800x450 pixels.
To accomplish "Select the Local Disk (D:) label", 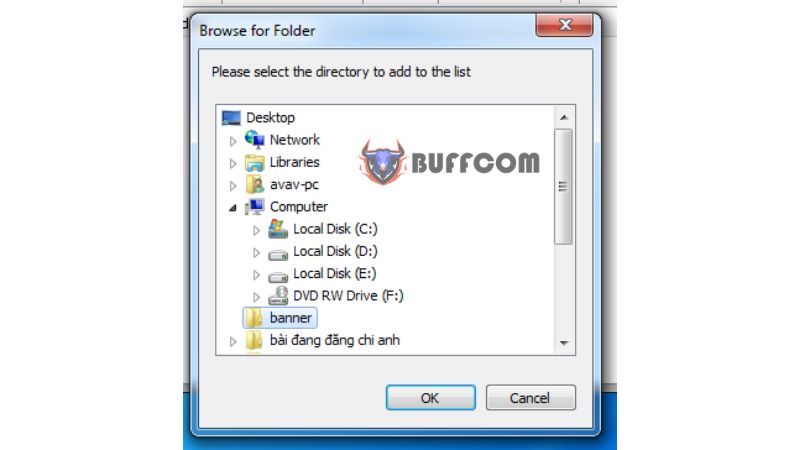I will coord(335,251).
